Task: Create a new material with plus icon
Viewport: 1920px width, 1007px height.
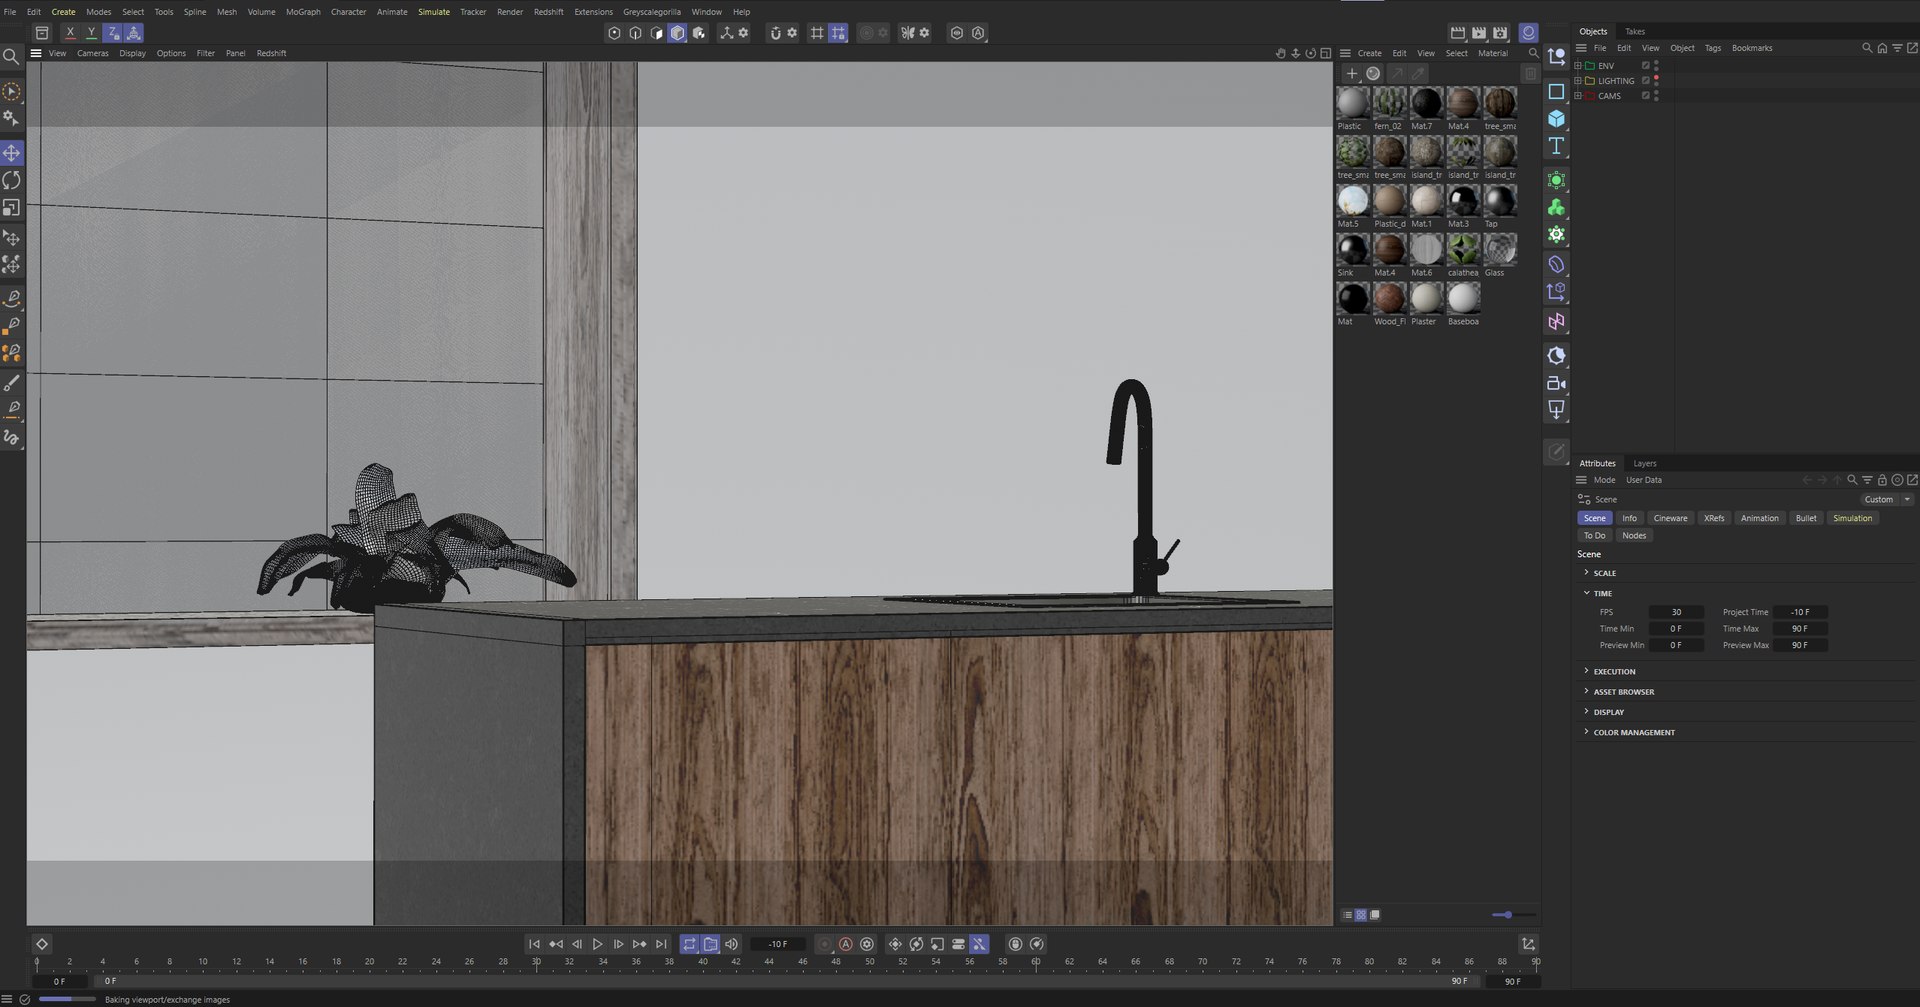Action: [1352, 73]
